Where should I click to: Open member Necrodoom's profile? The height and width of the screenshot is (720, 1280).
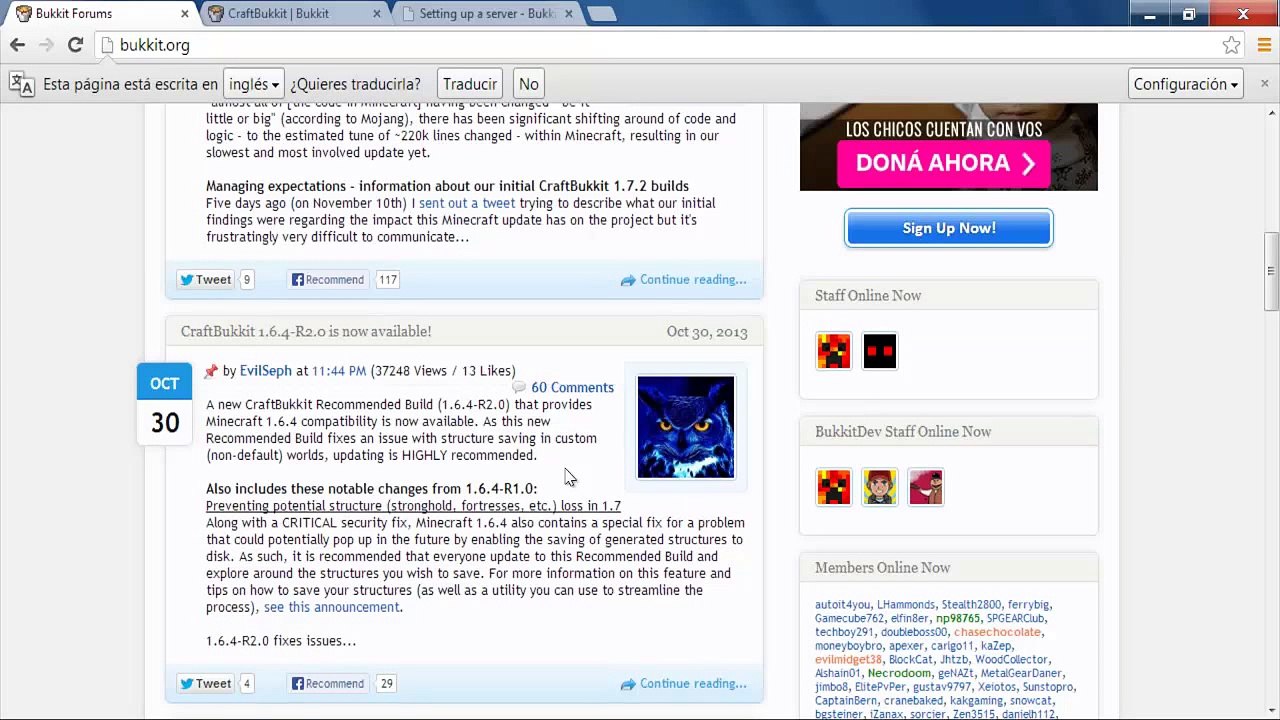[x=899, y=674]
